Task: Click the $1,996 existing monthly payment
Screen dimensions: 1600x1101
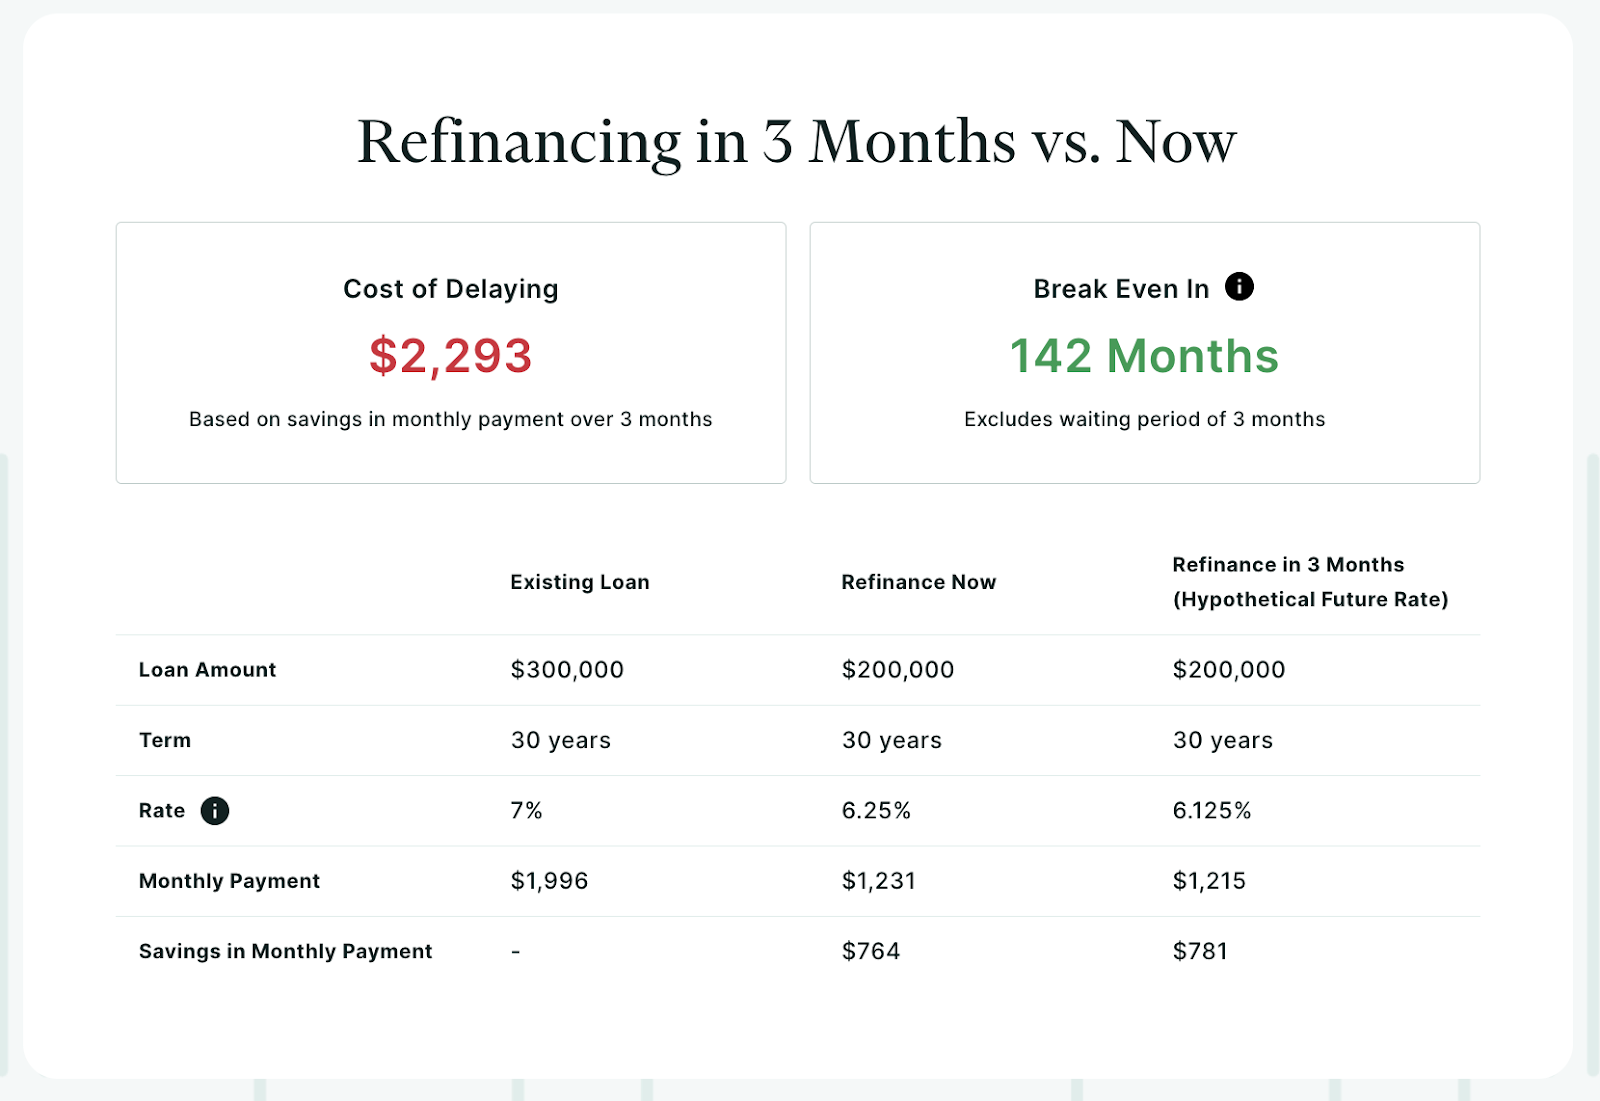Action: (549, 881)
